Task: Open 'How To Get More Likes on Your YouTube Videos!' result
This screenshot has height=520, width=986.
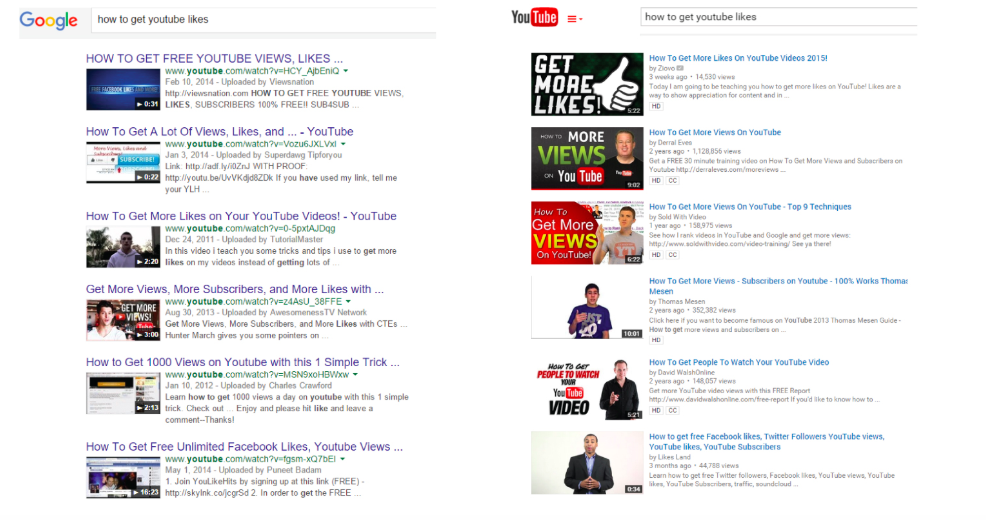Action: point(241,216)
